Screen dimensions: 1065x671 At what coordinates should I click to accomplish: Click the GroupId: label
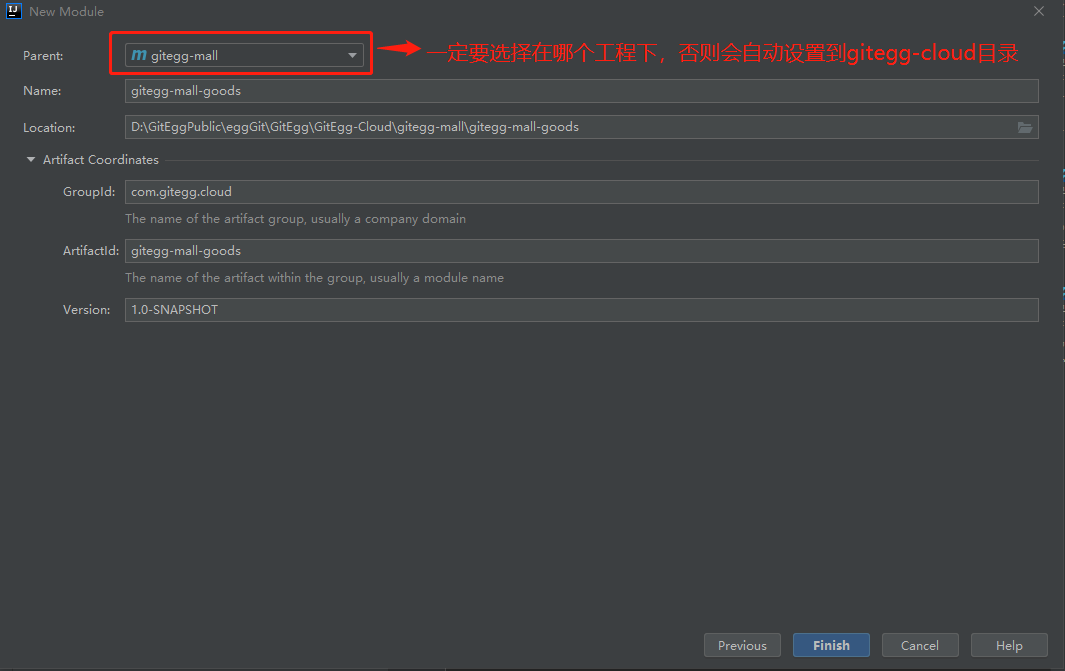(x=89, y=192)
